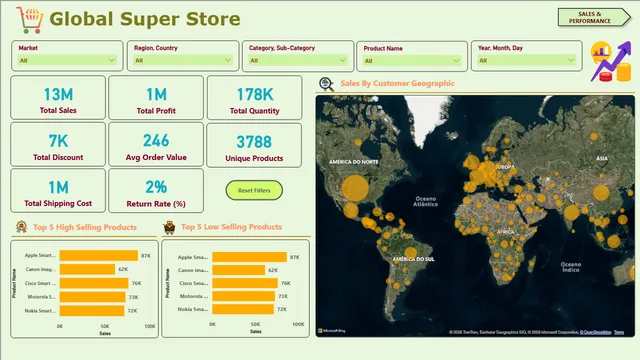Select the 1M Total Profit card
The image size is (640, 360).
(156, 98)
